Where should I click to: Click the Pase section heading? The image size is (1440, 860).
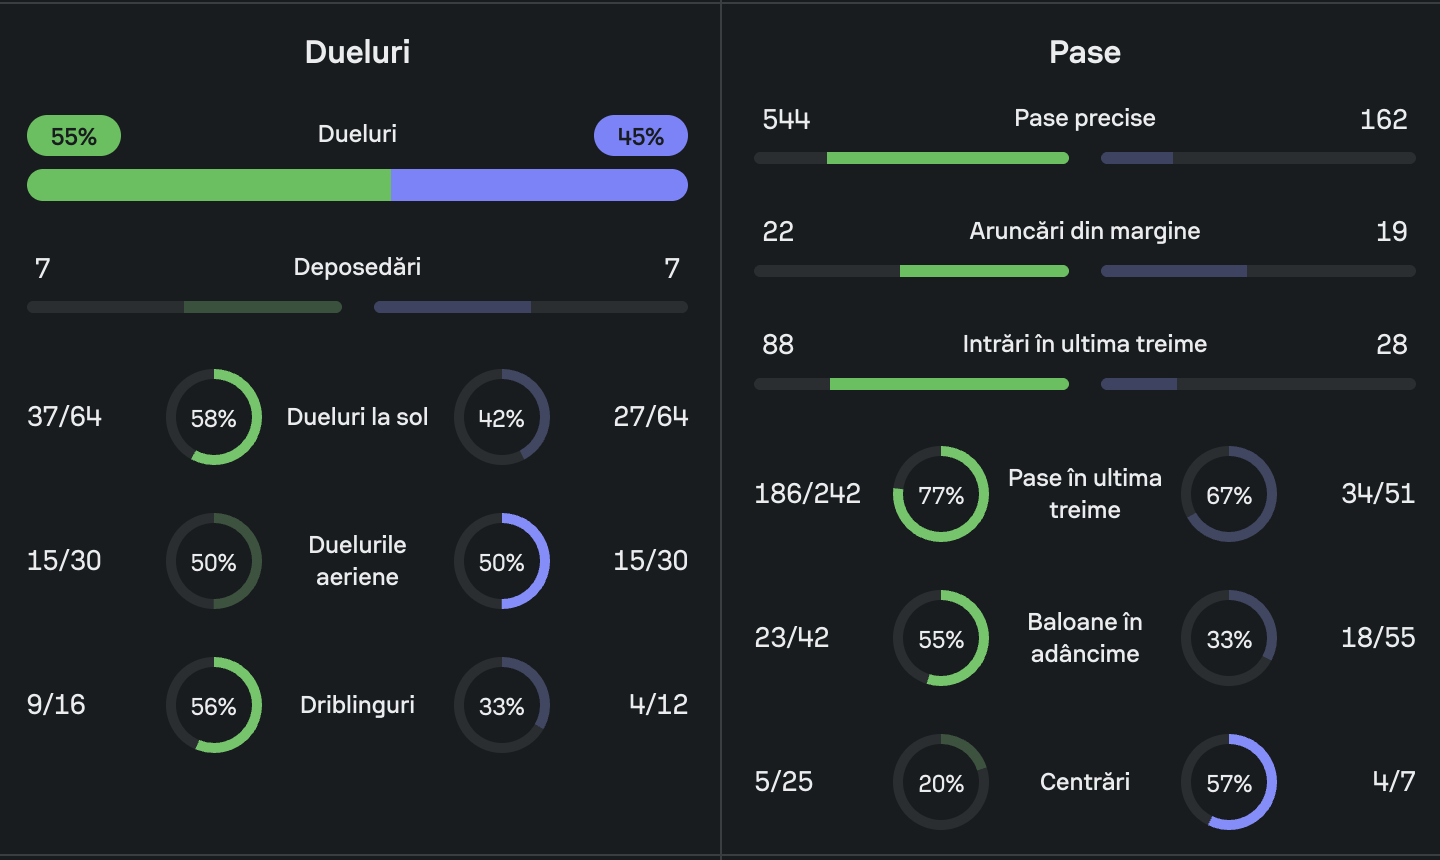click(x=1084, y=52)
